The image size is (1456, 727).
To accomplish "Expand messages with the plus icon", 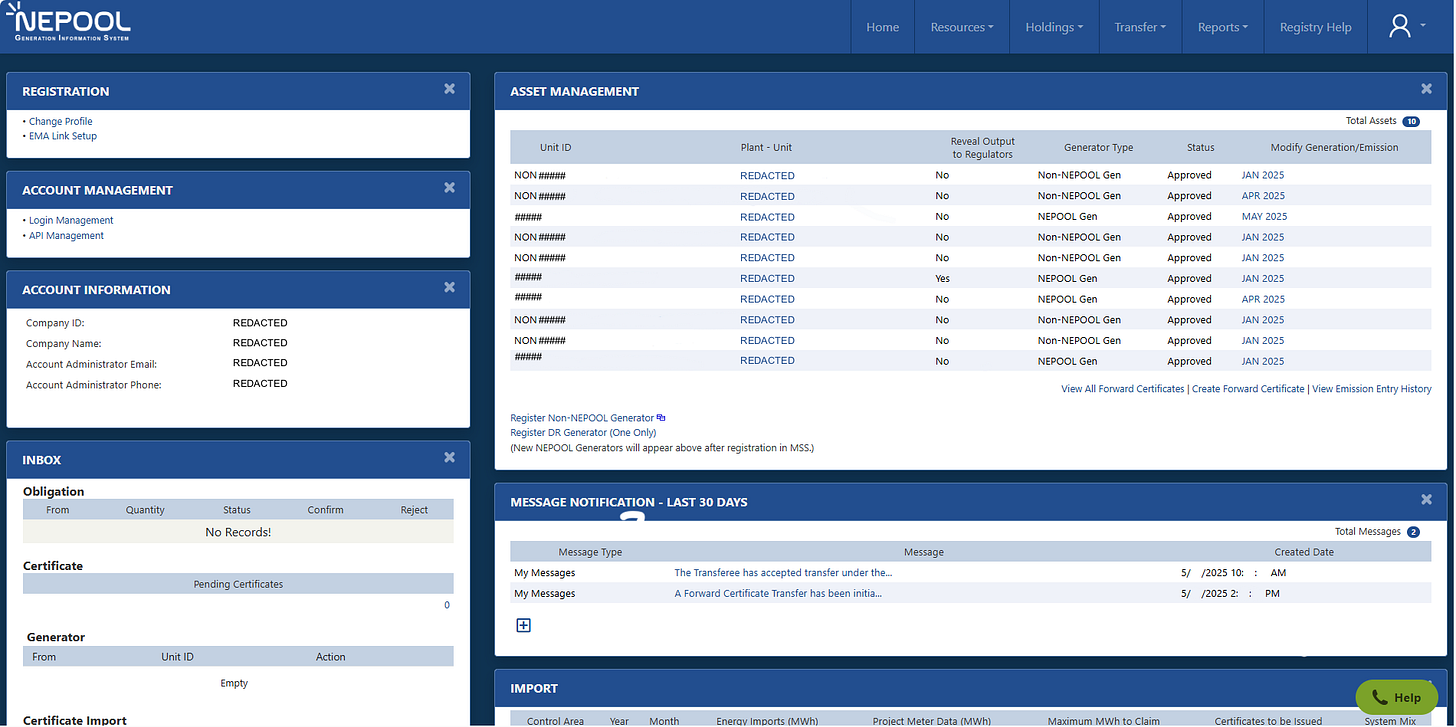I will [x=523, y=625].
